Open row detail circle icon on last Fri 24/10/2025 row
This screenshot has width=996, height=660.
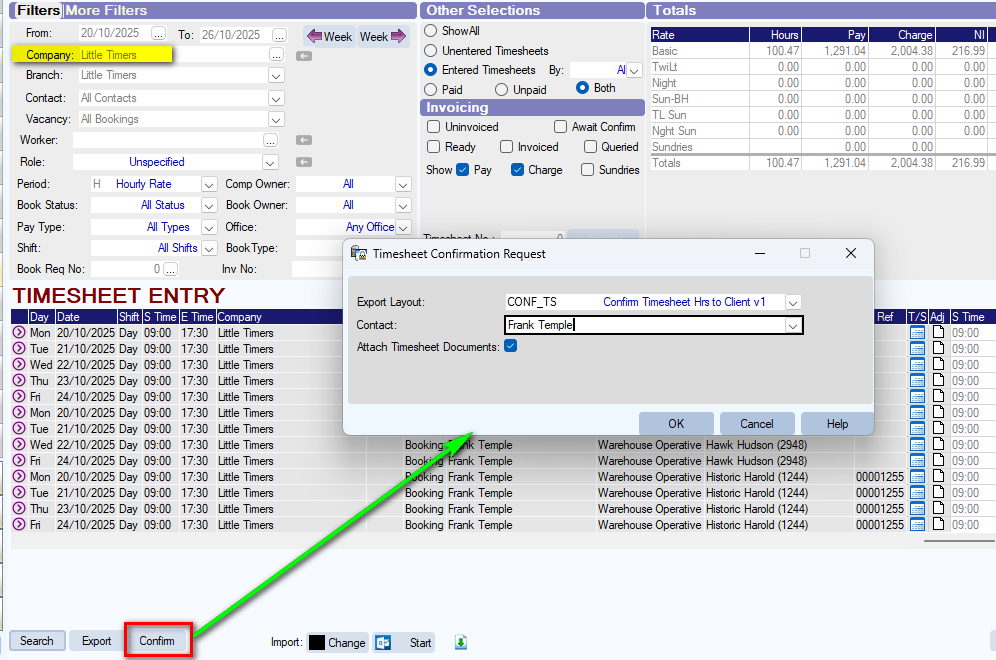pyautogui.click(x=19, y=524)
